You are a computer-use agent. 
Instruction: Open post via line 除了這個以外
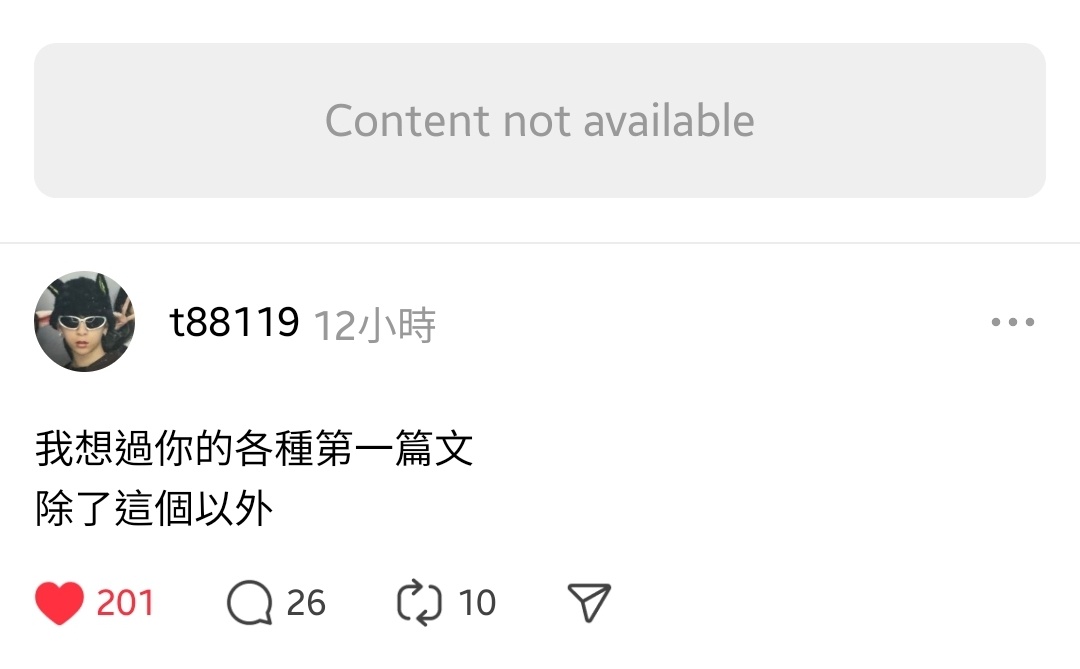click(154, 508)
